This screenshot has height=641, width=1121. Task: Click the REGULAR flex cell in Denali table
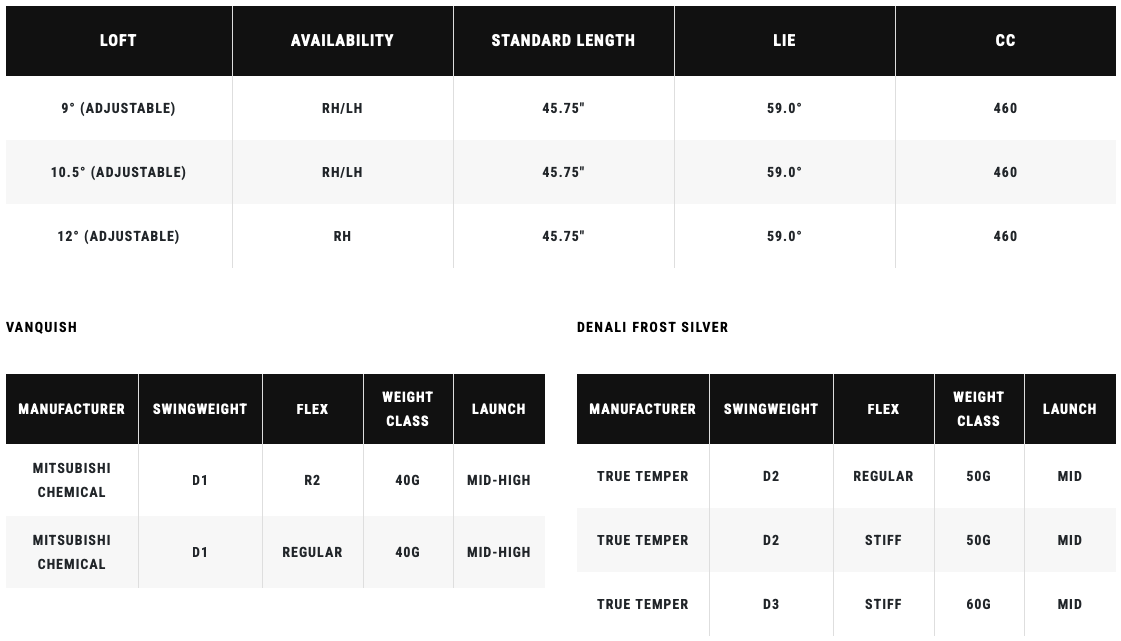(883, 477)
